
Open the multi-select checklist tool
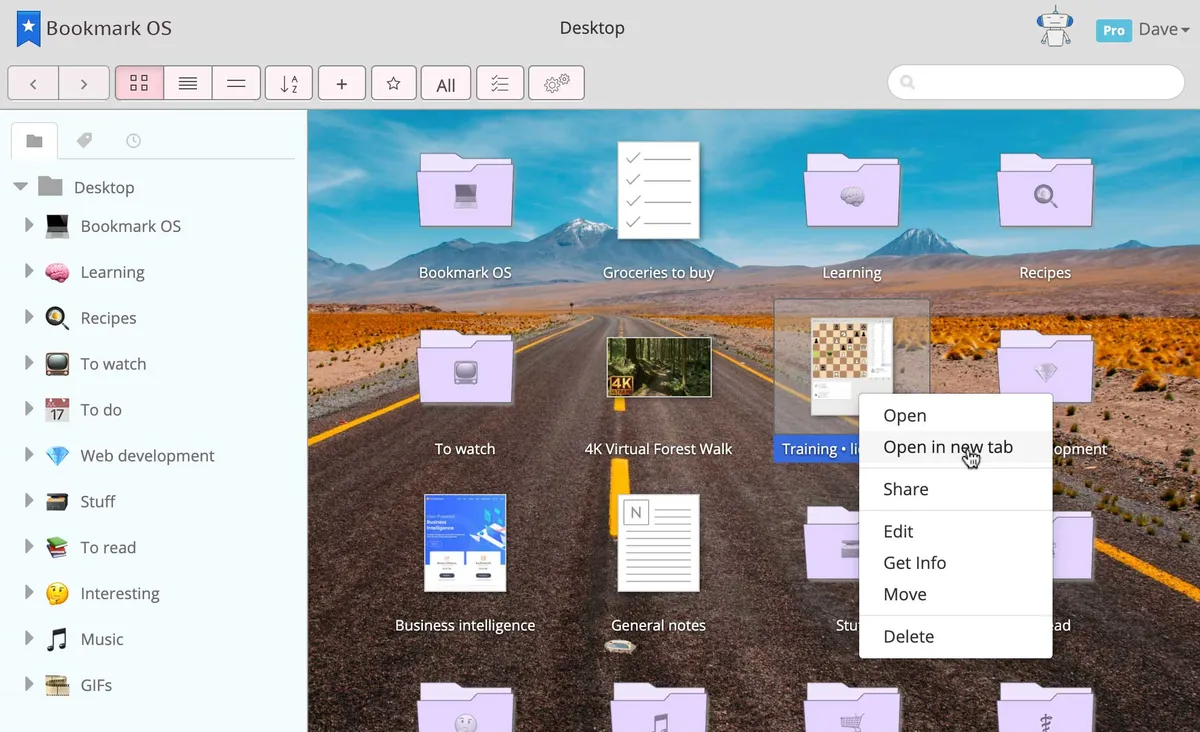(501, 84)
